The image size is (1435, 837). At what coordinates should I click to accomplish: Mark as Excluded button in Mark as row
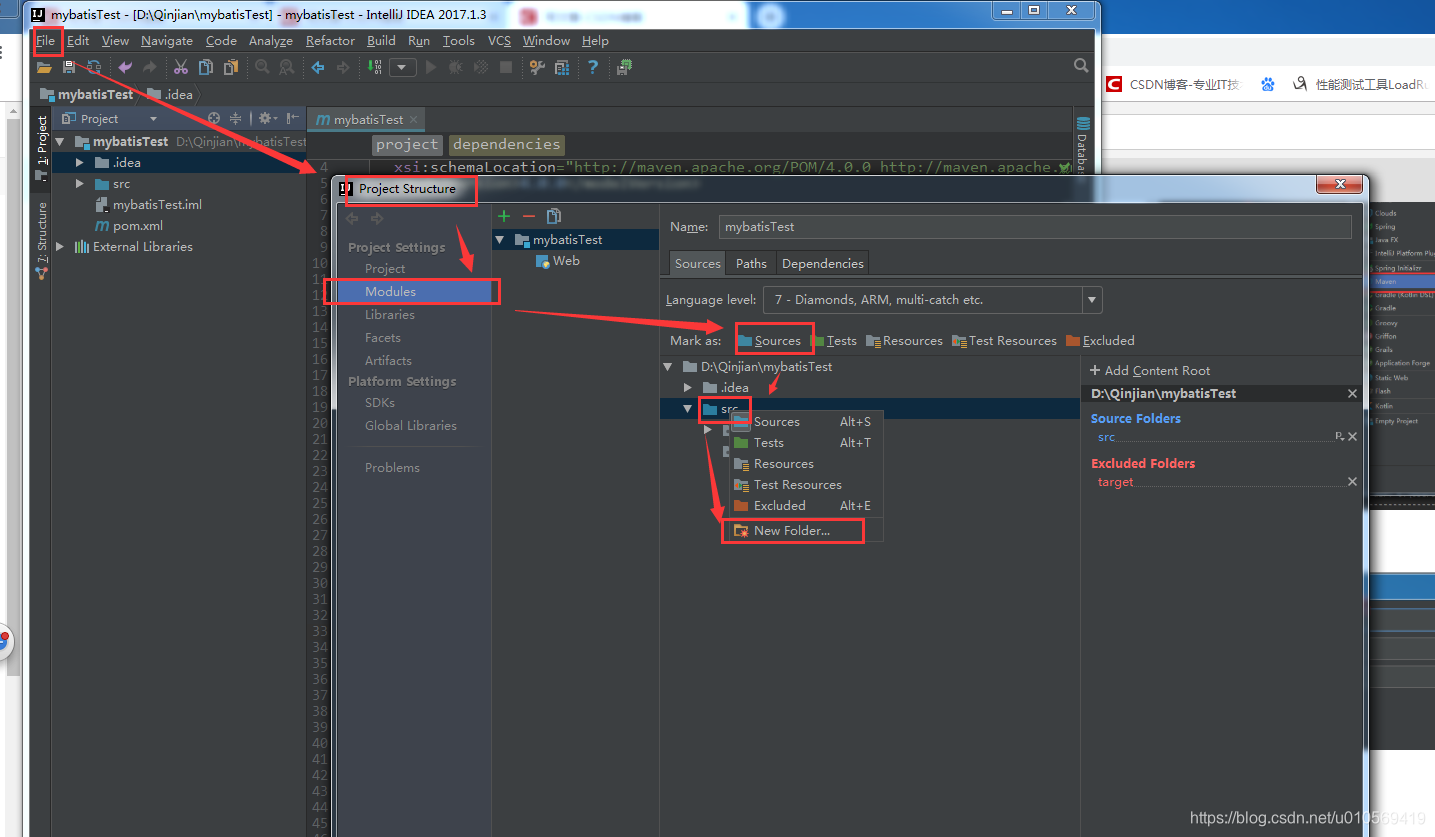pos(1100,340)
